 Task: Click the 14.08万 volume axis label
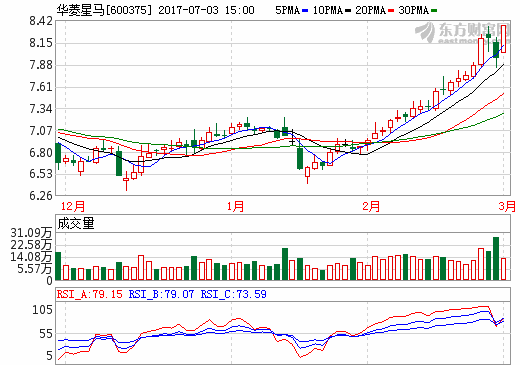coord(32,257)
